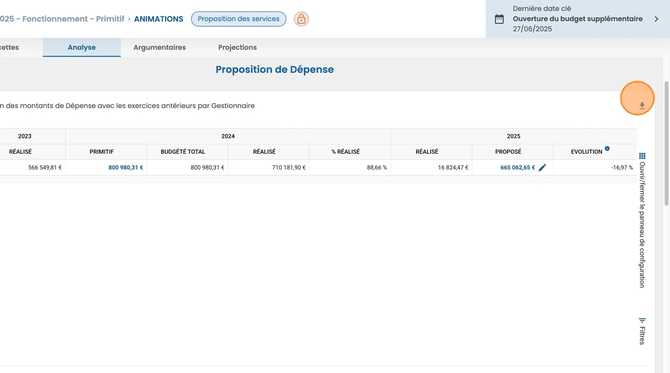670x373 pixels.
Task: Switch to the Projections tab
Action: pos(237,47)
